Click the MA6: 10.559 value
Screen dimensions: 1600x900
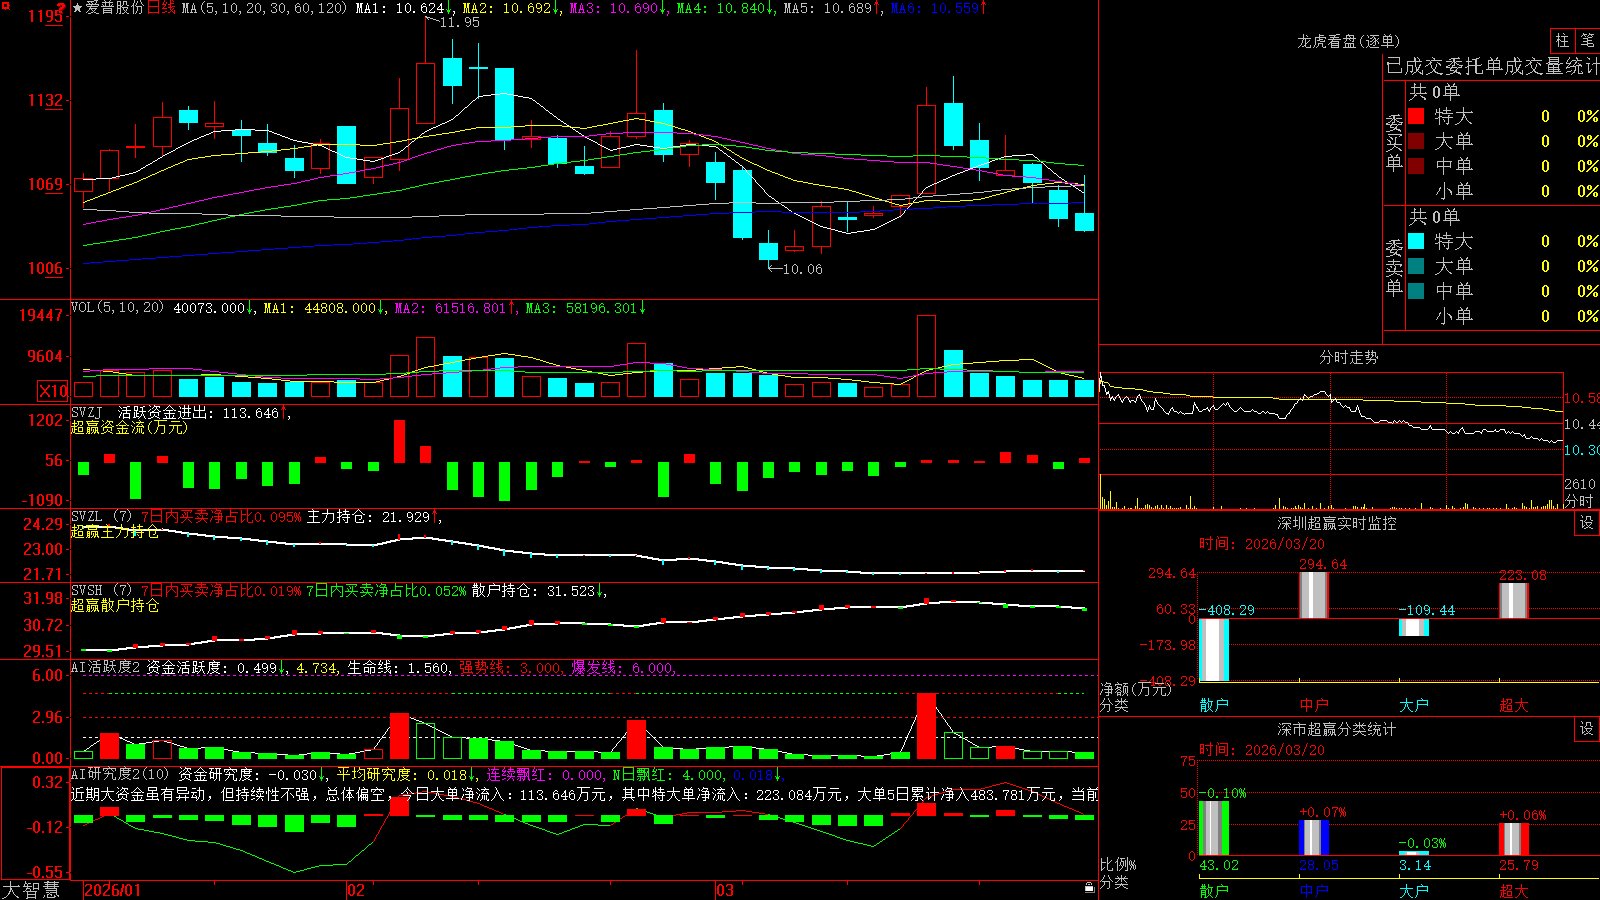pyautogui.click(x=938, y=8)
